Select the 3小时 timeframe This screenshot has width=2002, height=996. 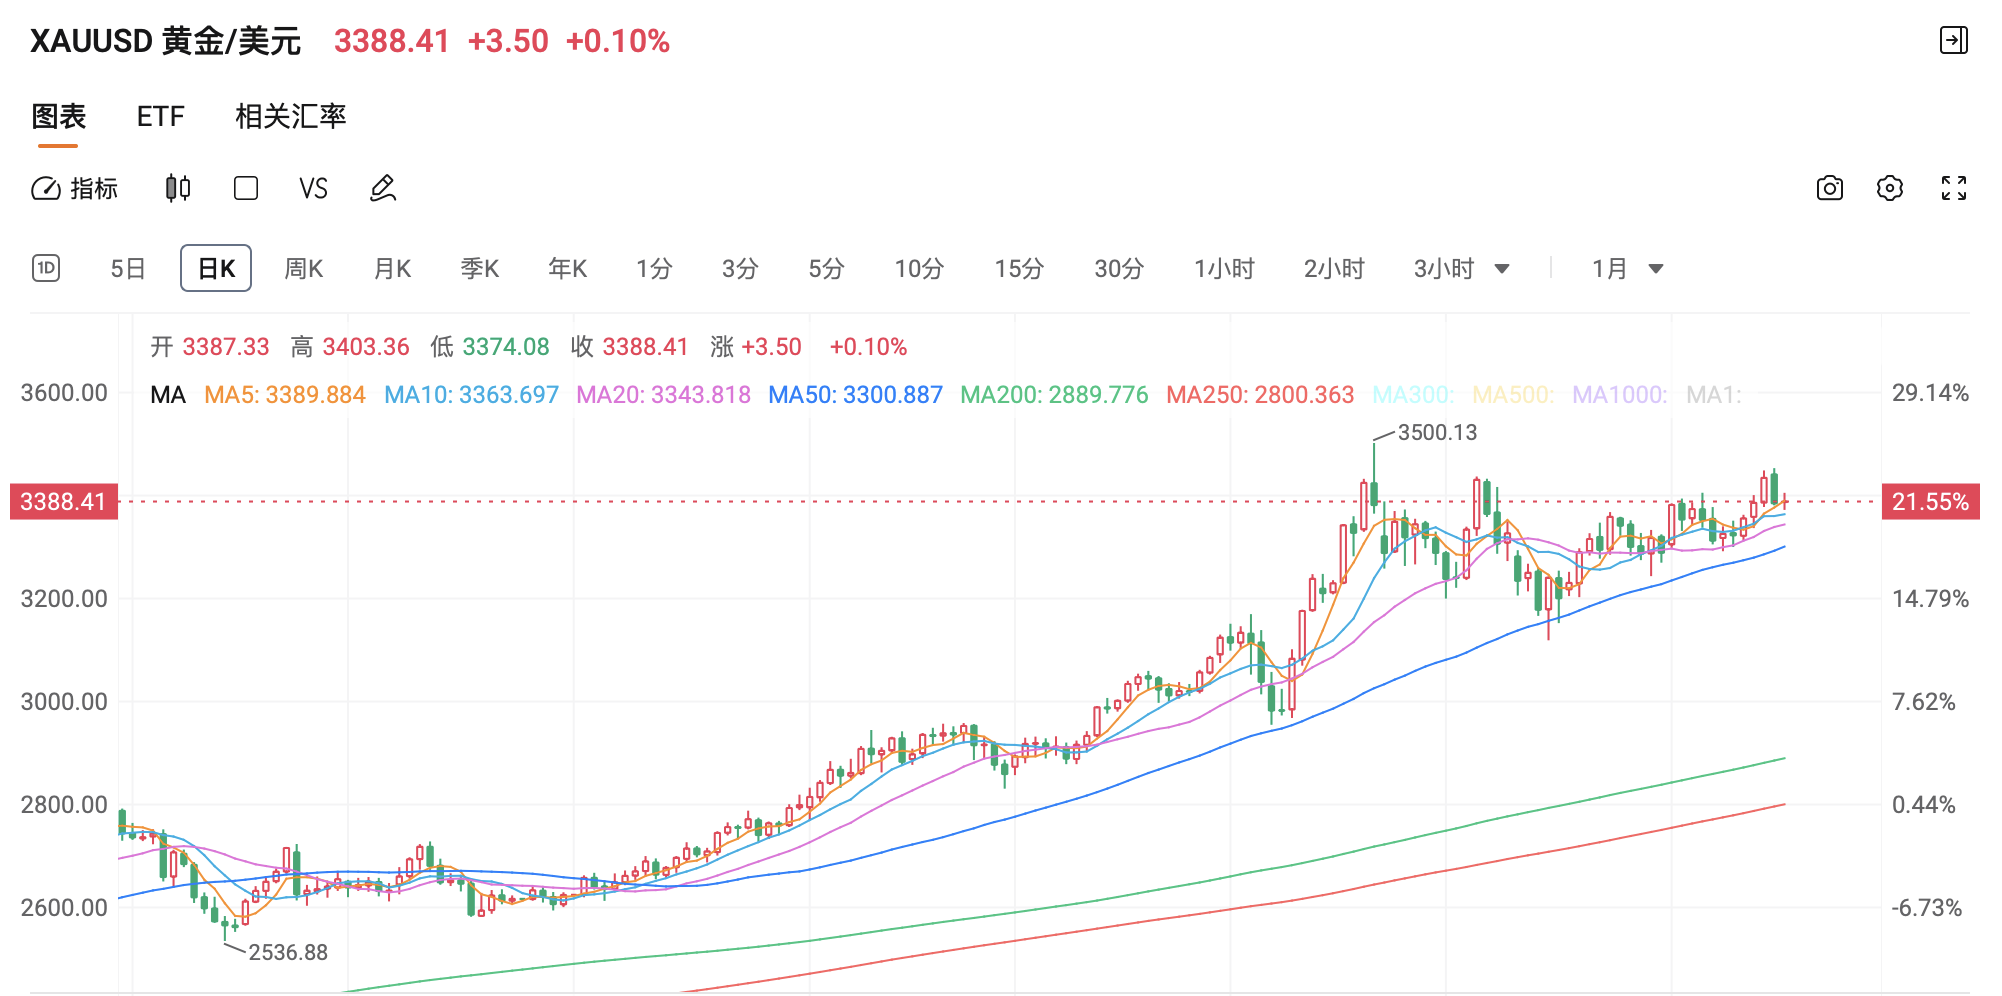1444,268
